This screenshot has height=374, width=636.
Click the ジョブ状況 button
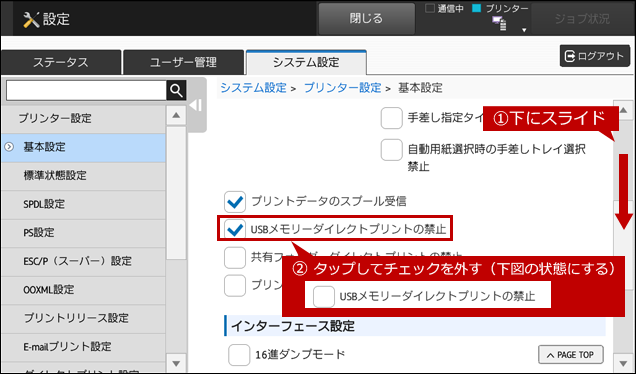tap(582, 19)
